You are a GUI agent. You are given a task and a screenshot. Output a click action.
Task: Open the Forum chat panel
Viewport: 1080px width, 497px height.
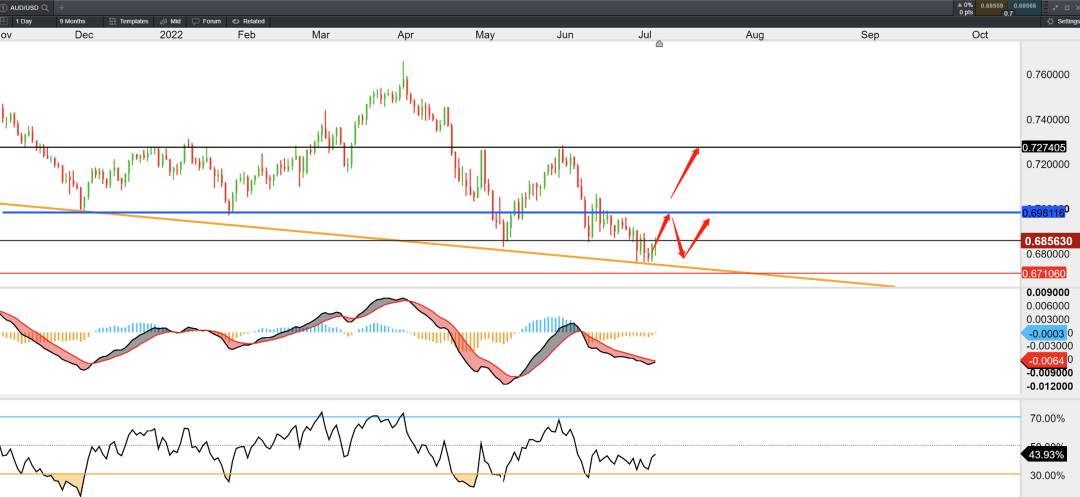[207, 21]
